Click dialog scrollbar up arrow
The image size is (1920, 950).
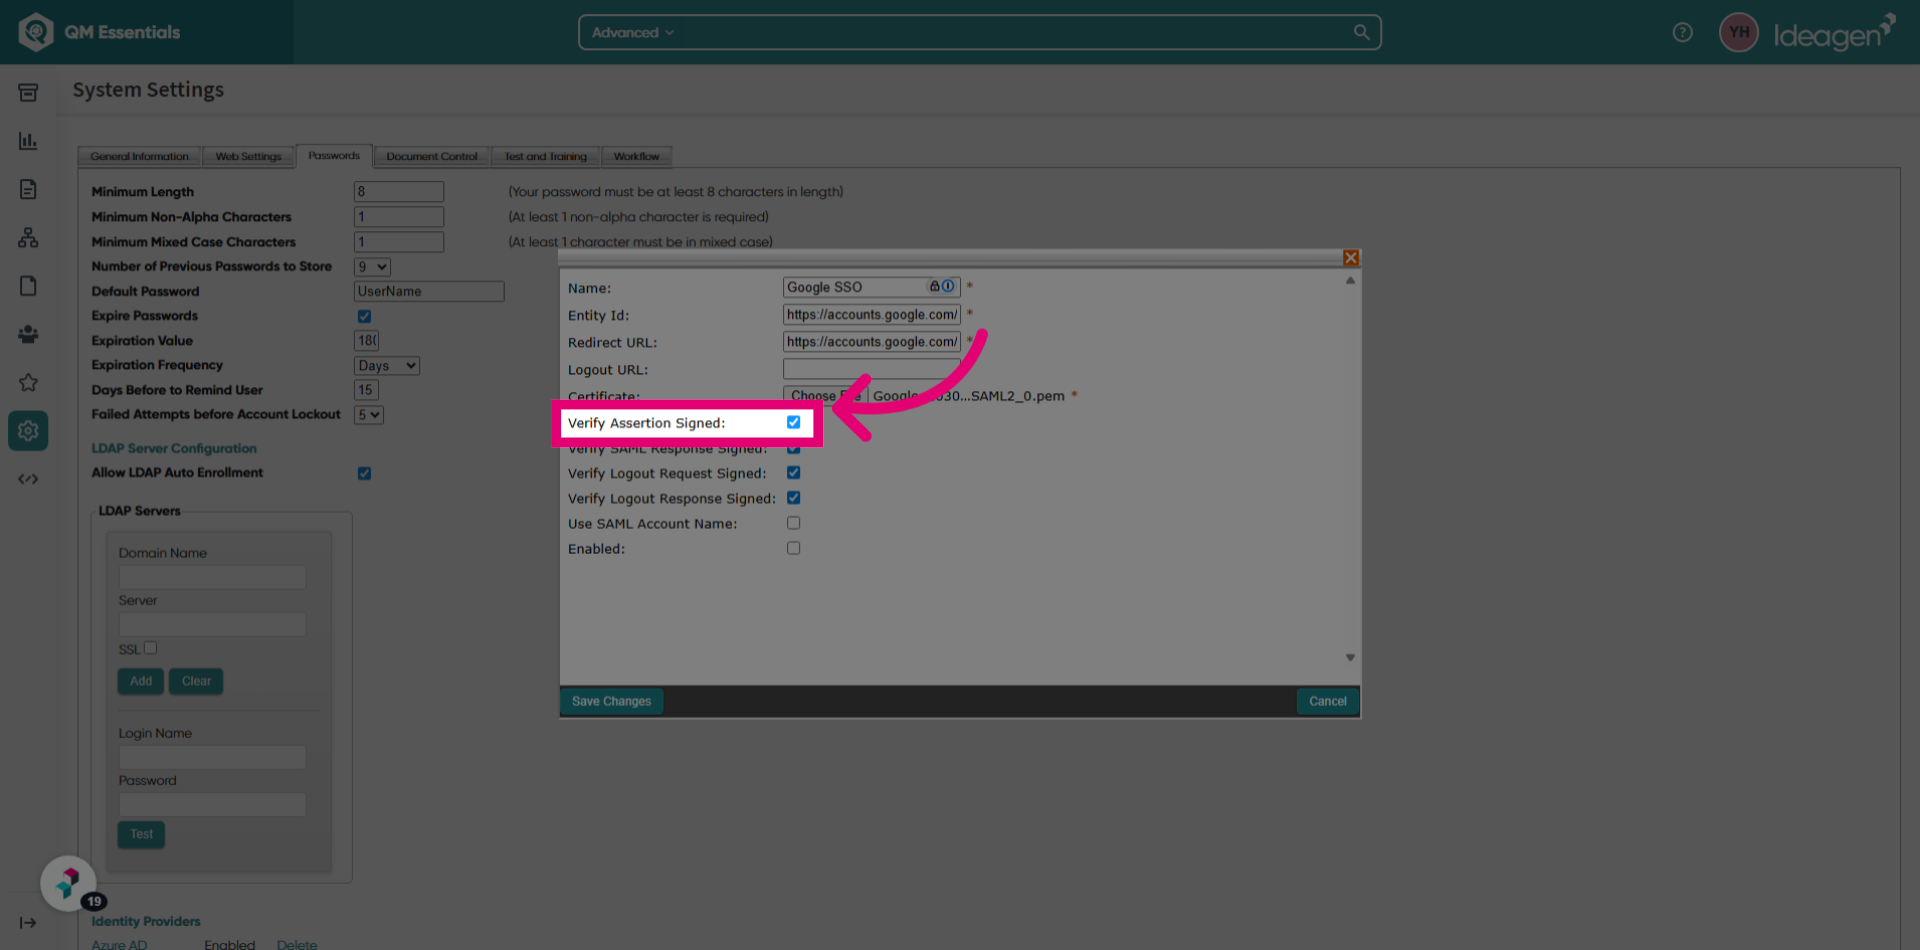point(1350,281)
